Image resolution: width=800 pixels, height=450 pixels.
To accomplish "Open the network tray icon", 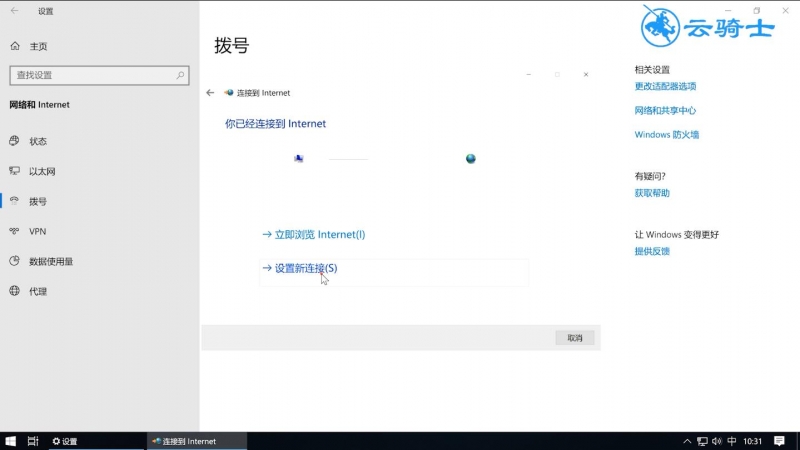I will (x=702, y=441).
